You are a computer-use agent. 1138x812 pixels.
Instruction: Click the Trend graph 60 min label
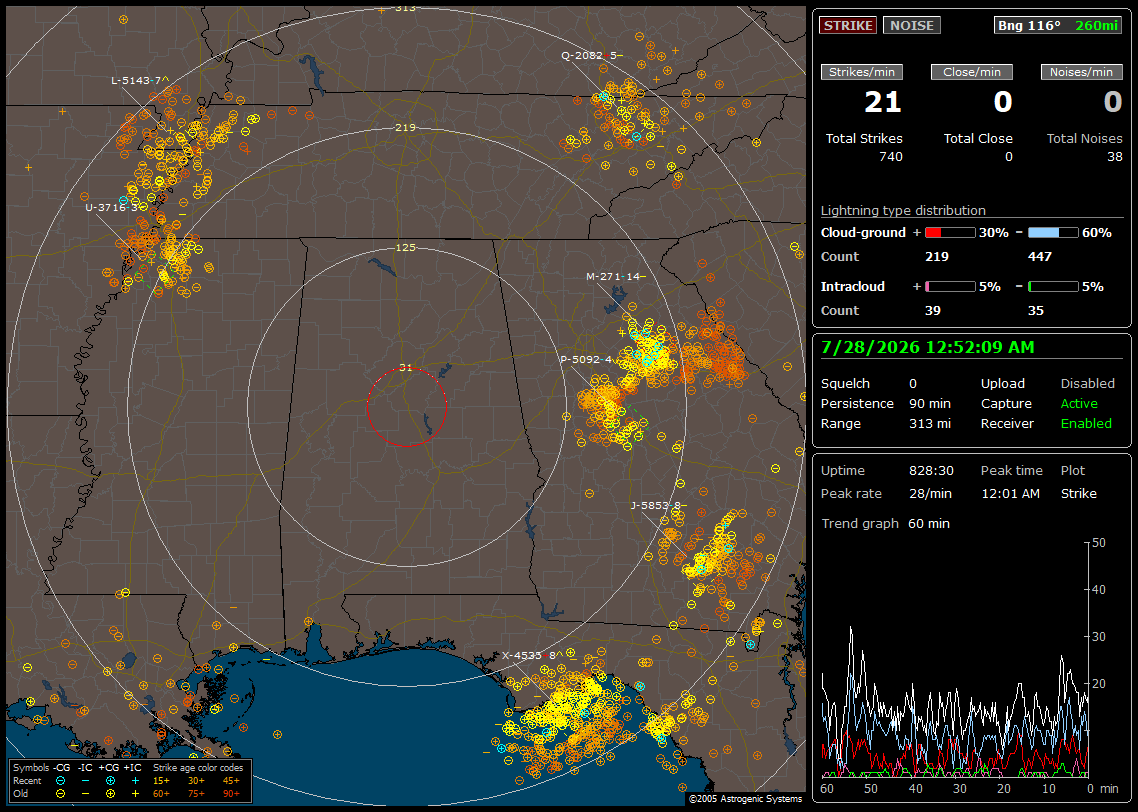(x=885, y=523)
